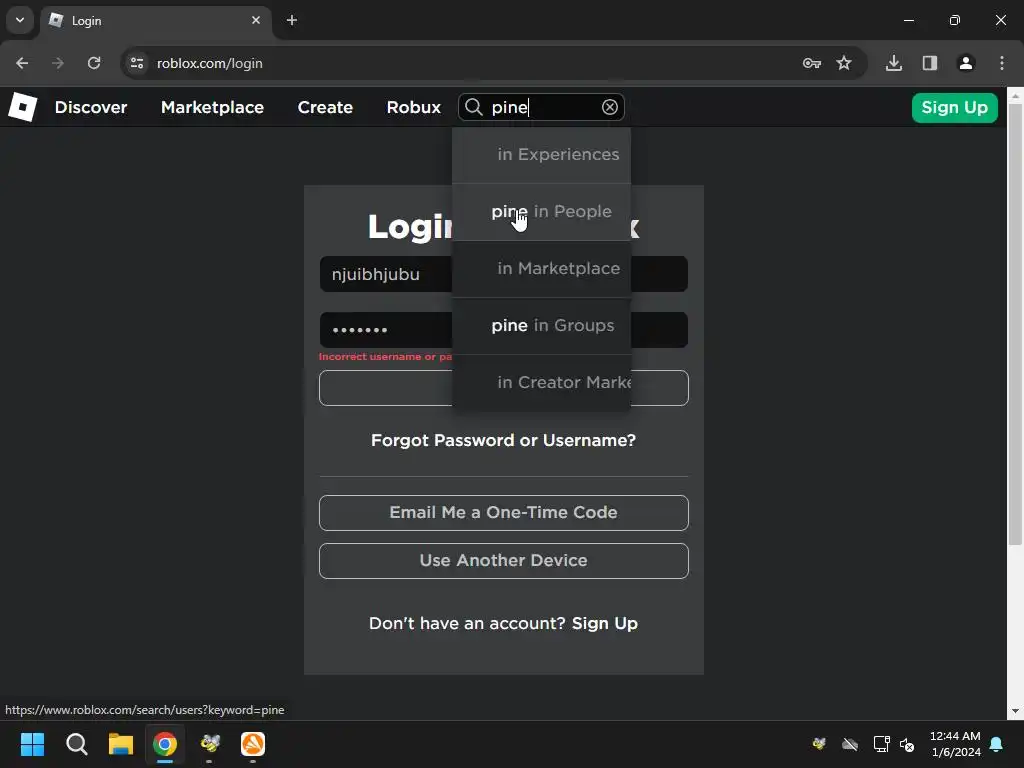Open the Windows Start menu
The height and width of the screenshot is (768, 1024).
(x=33, y=744)
